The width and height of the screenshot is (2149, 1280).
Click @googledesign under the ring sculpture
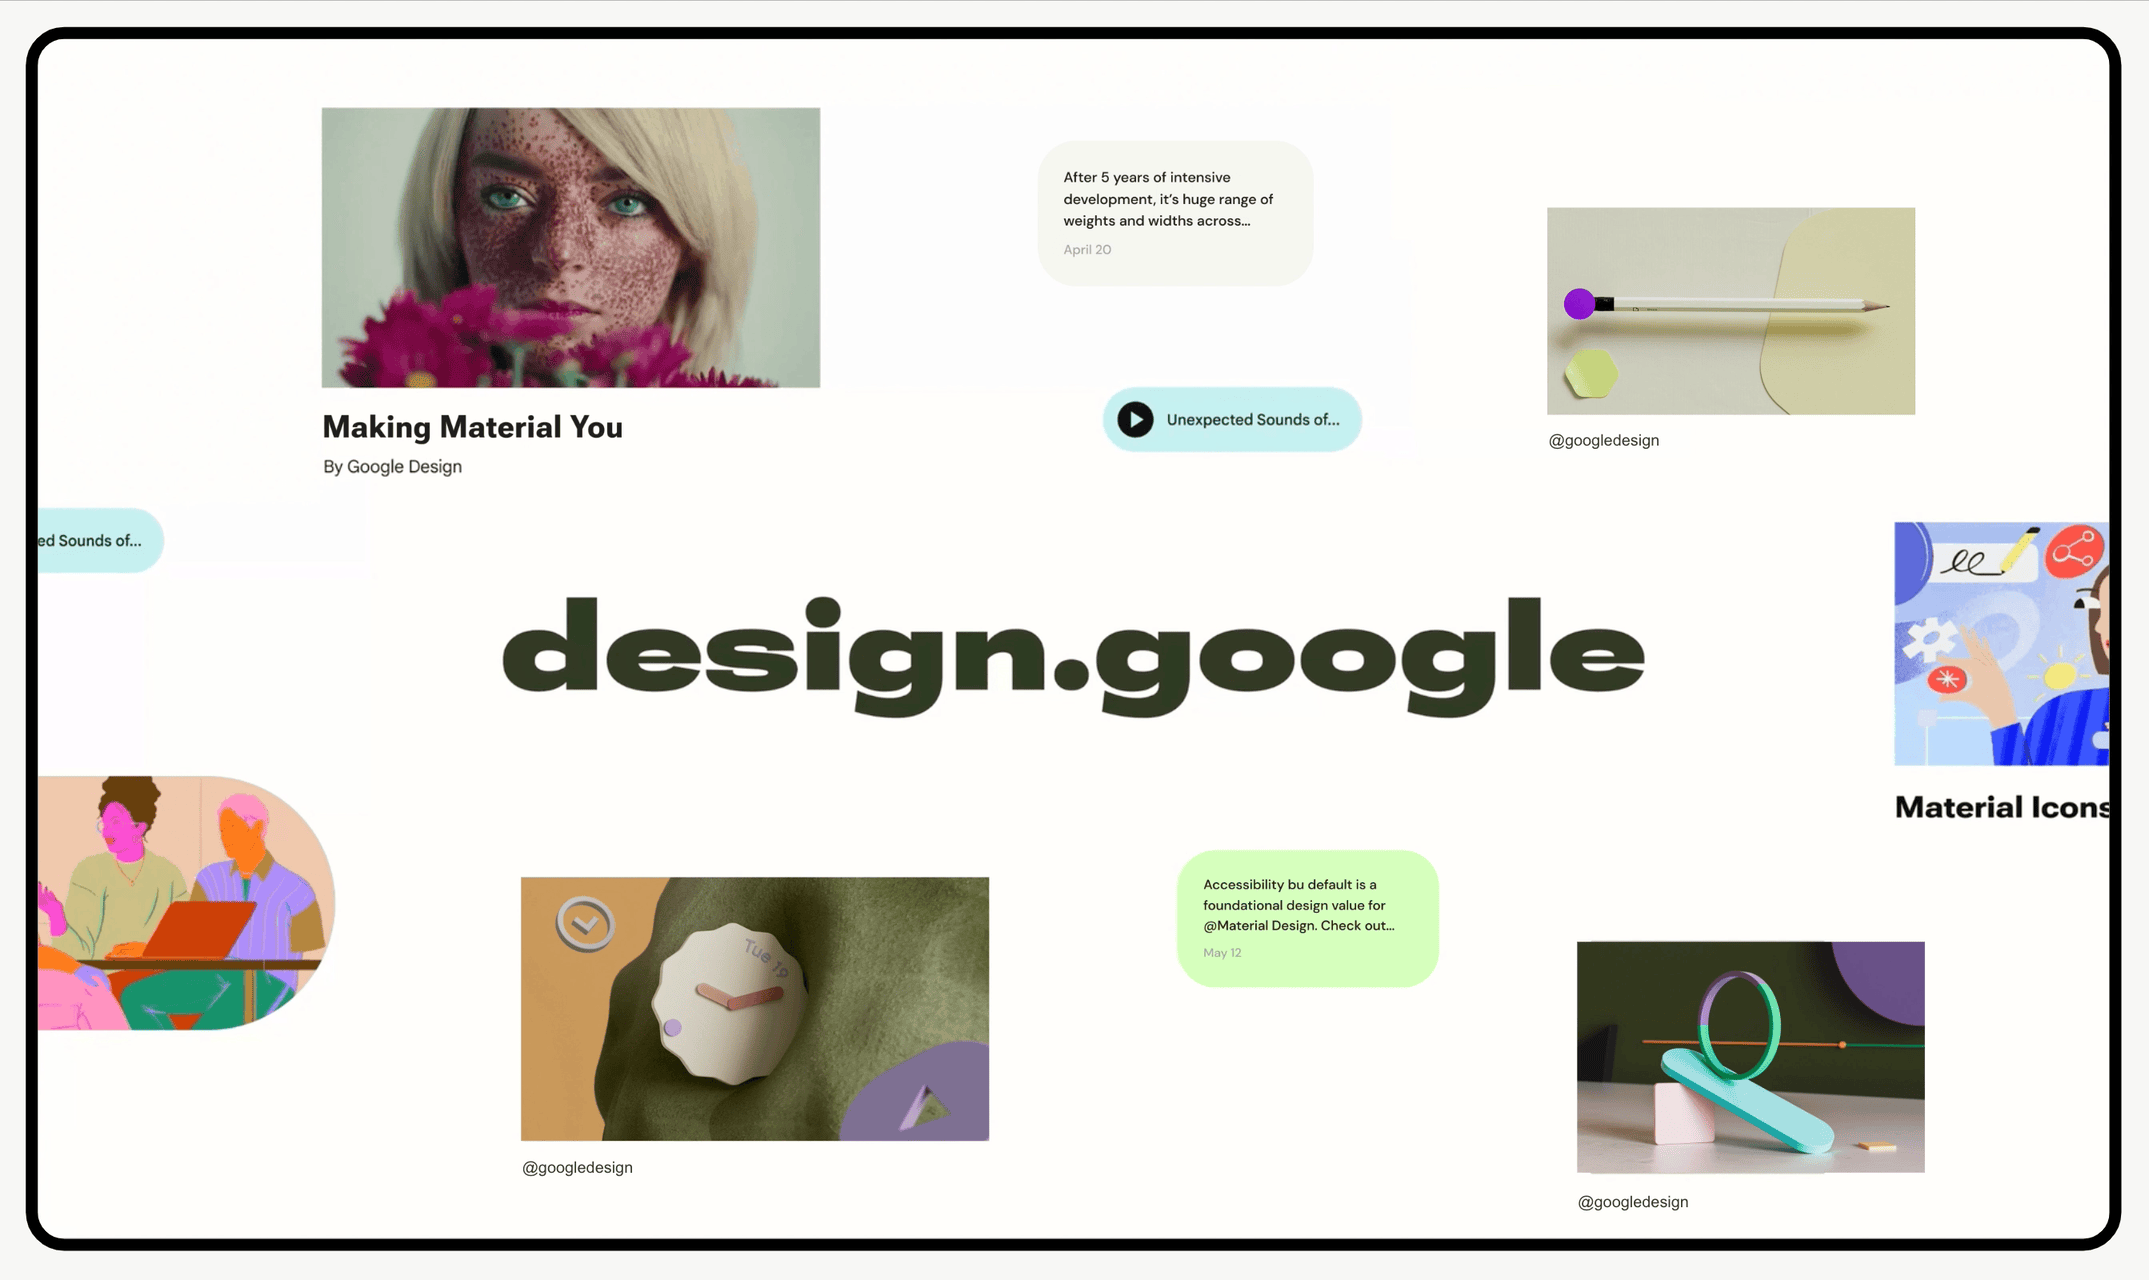point(1632,1202)
